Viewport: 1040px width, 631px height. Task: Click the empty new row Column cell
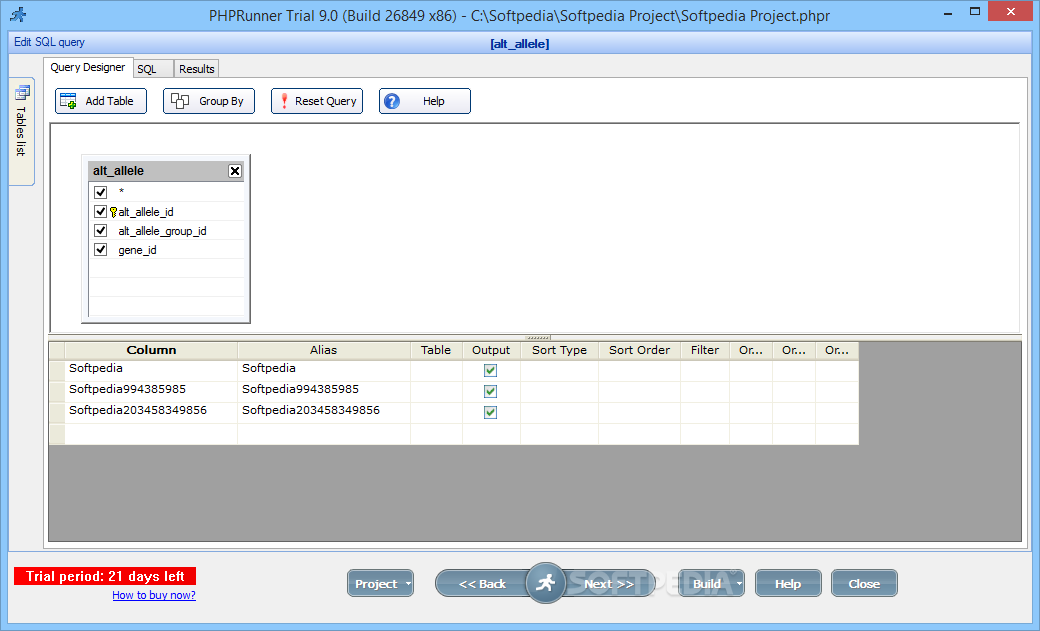(x=151, y=434)
